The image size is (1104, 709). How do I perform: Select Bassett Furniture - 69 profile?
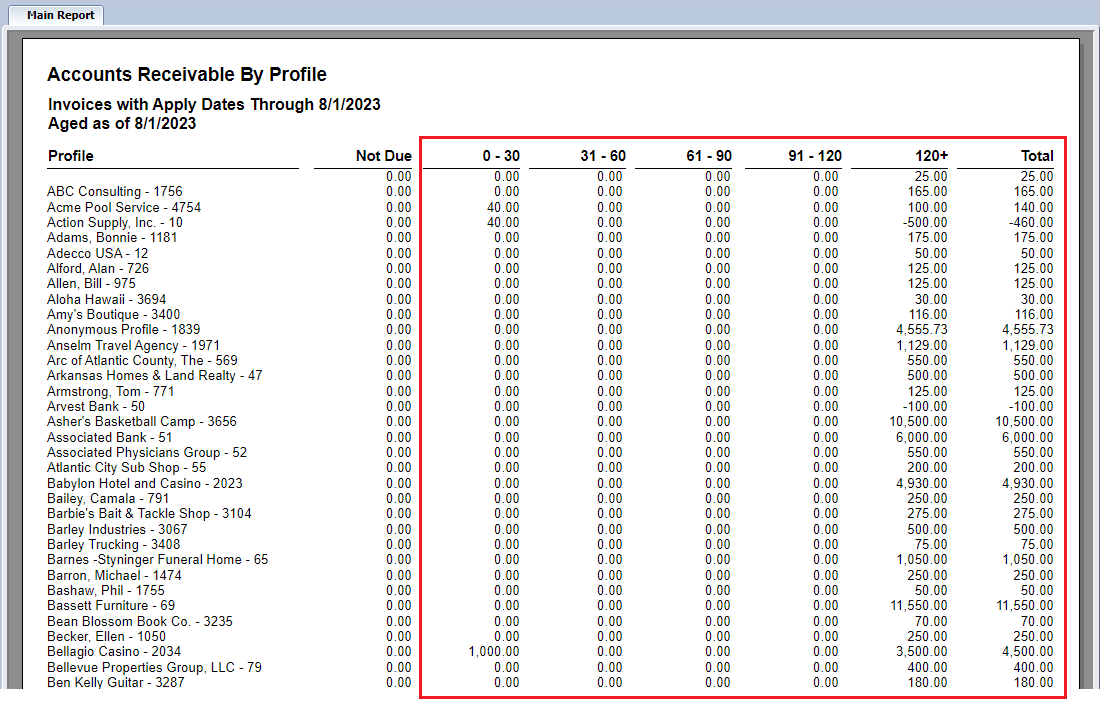[x=111, y=606]
